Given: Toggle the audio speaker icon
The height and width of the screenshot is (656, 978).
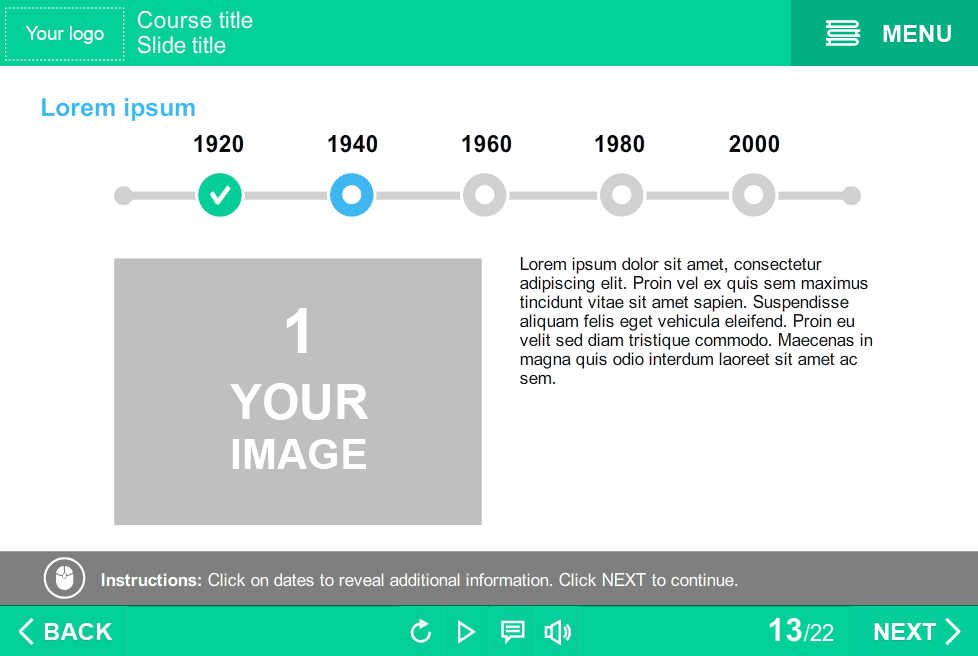Looking at the screenshot, I should (558, 632).
